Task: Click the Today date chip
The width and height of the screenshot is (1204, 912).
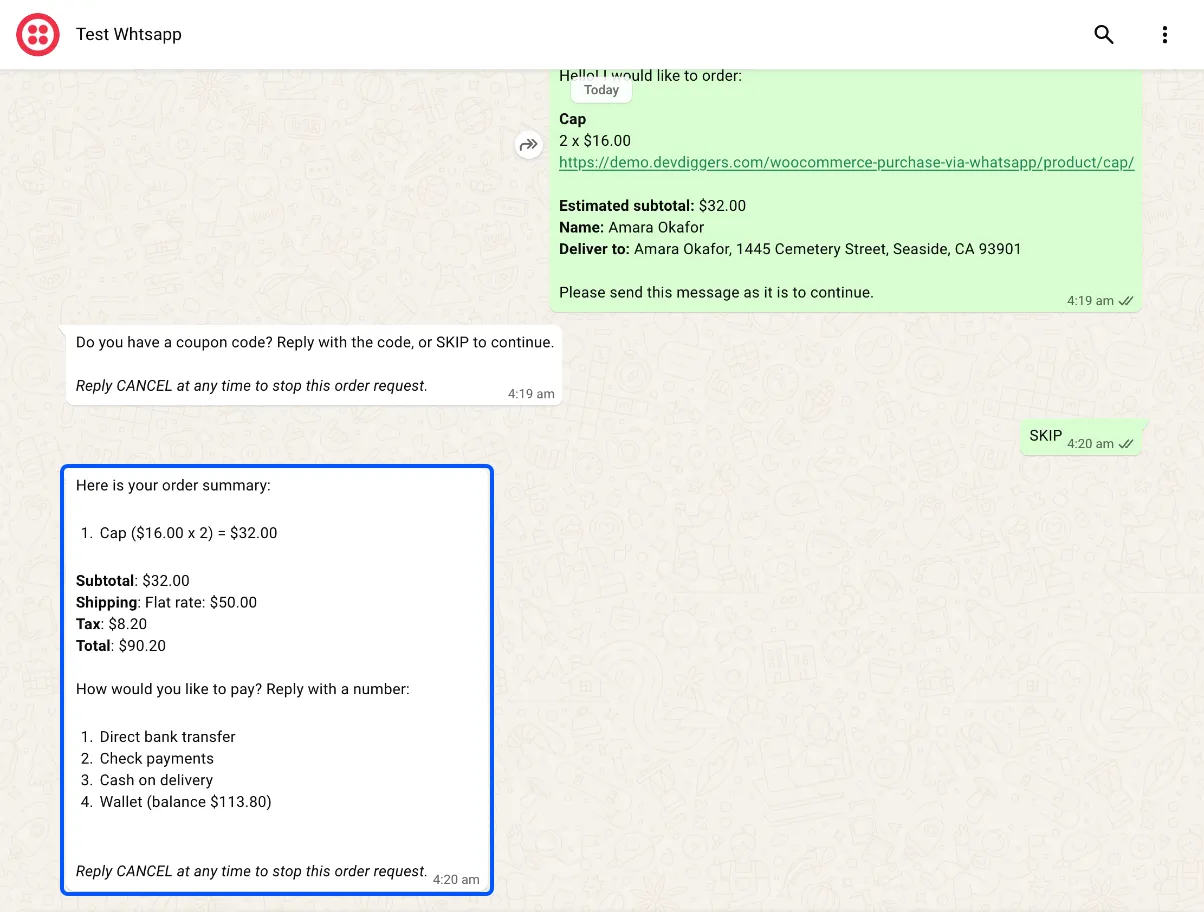Action: point(601,90)
